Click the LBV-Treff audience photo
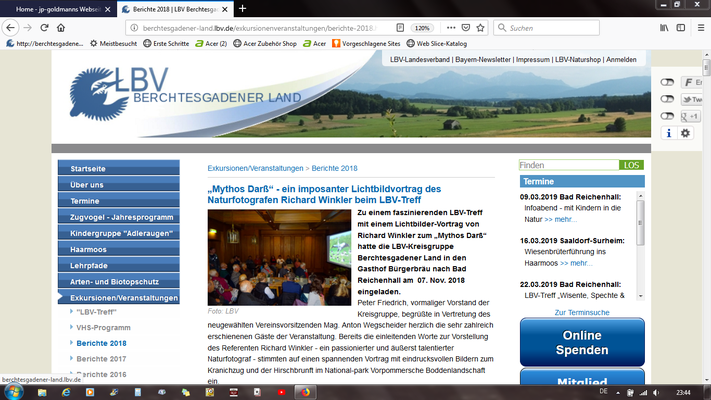This screenshot has width=711, height=400. click(279, 257)
